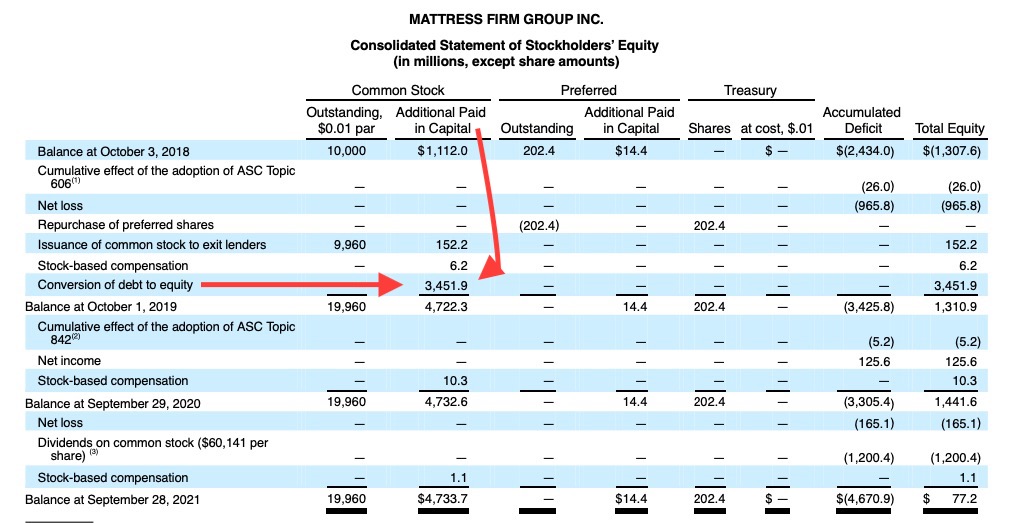Click row label 'Balance at September 29, 2020'
Image resolution: width=1011 pixels, height=523 pixels.
point(112,404)
